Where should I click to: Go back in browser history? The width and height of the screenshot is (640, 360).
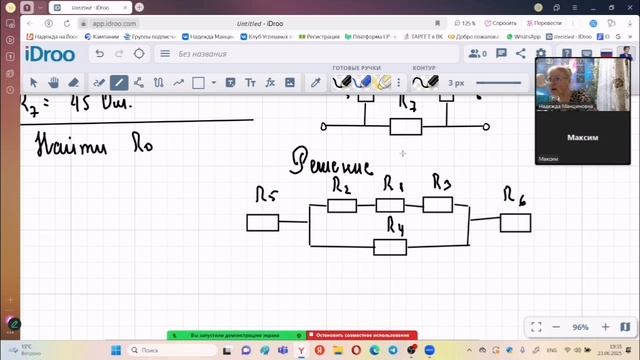(30, 24)
